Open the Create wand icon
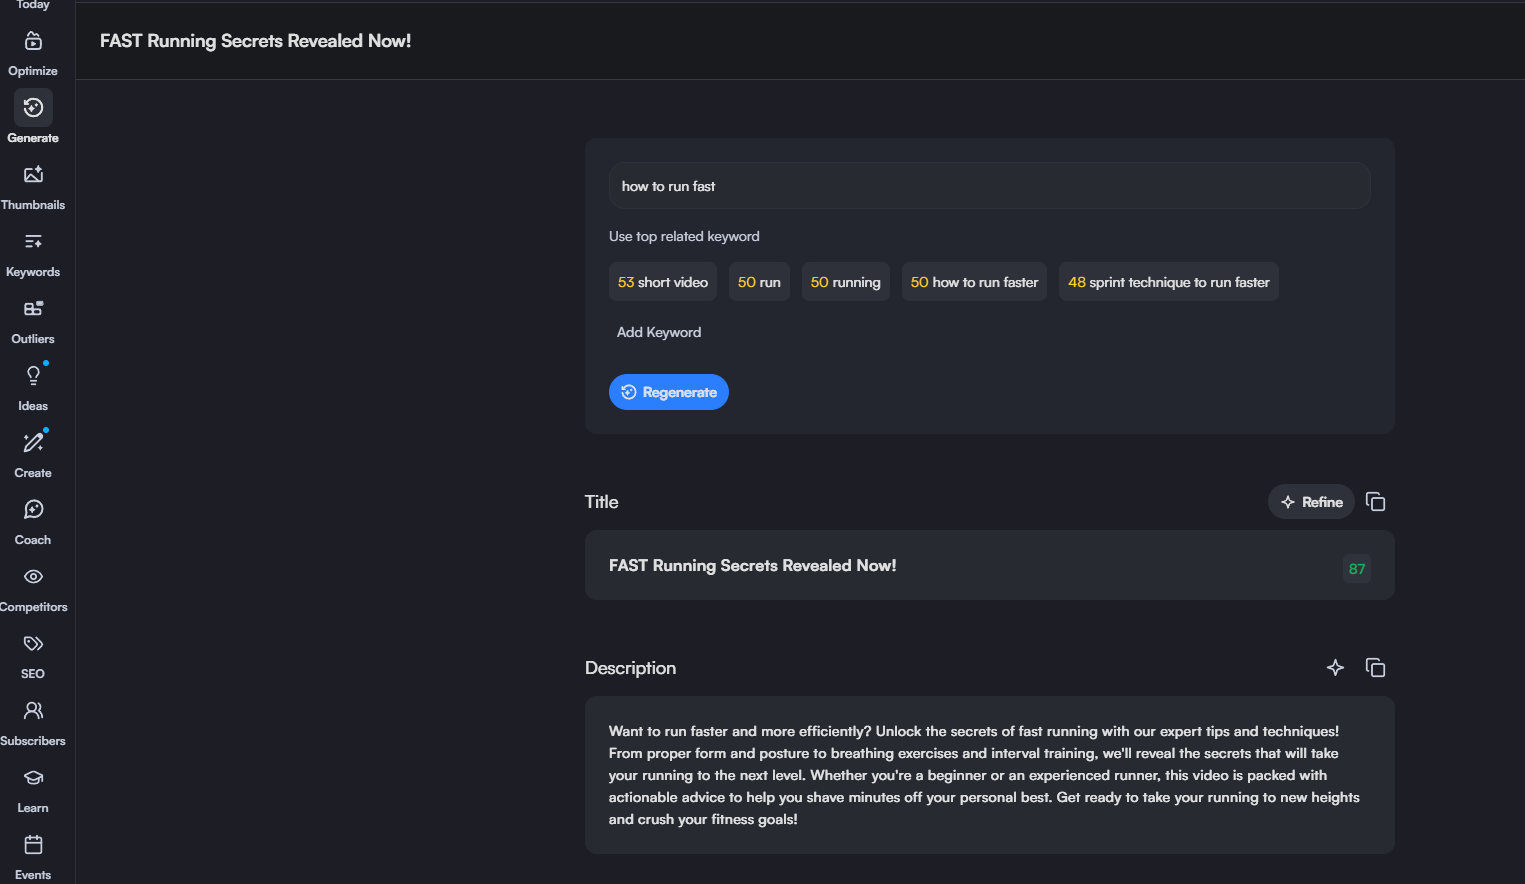1525x884 pixels. click(33, 443)
